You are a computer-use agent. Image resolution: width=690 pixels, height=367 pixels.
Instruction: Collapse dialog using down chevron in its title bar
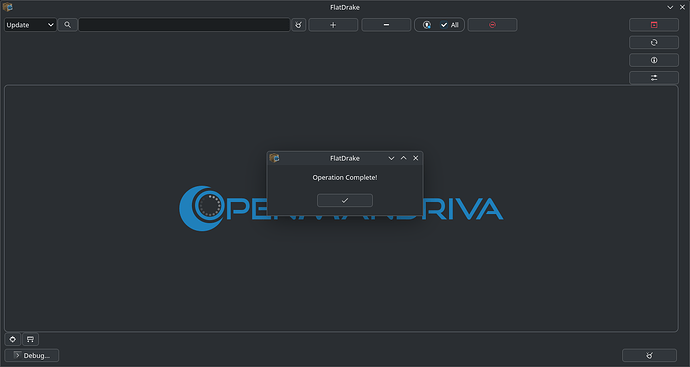click(391, 158)
